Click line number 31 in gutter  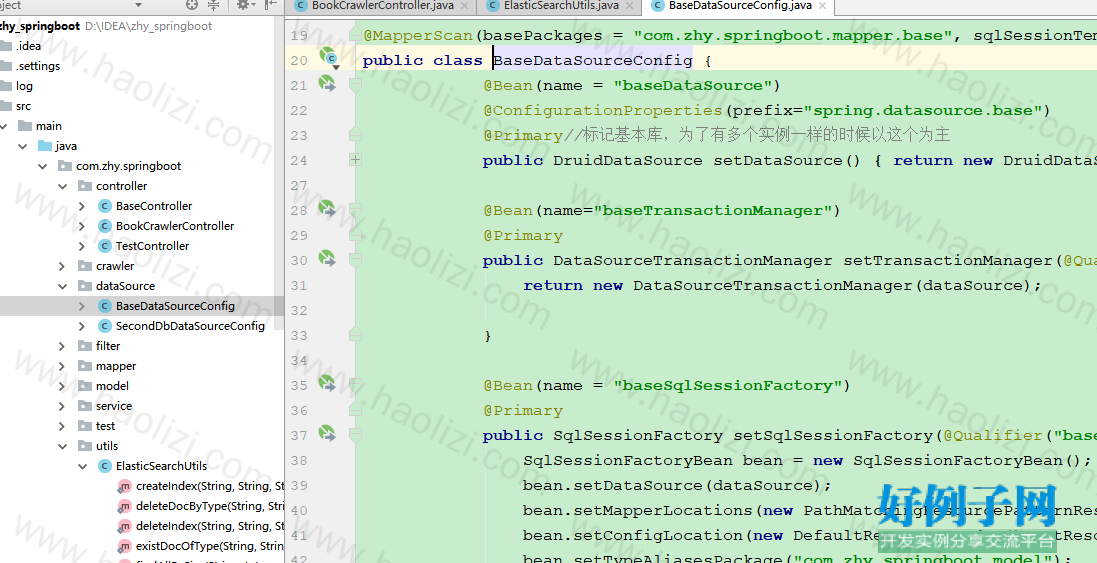tap(299, 285)
